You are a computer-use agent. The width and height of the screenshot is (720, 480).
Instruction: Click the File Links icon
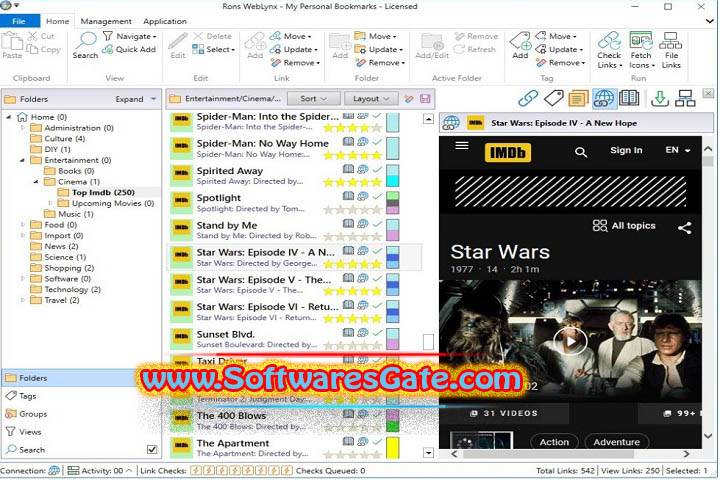[670, 40]
